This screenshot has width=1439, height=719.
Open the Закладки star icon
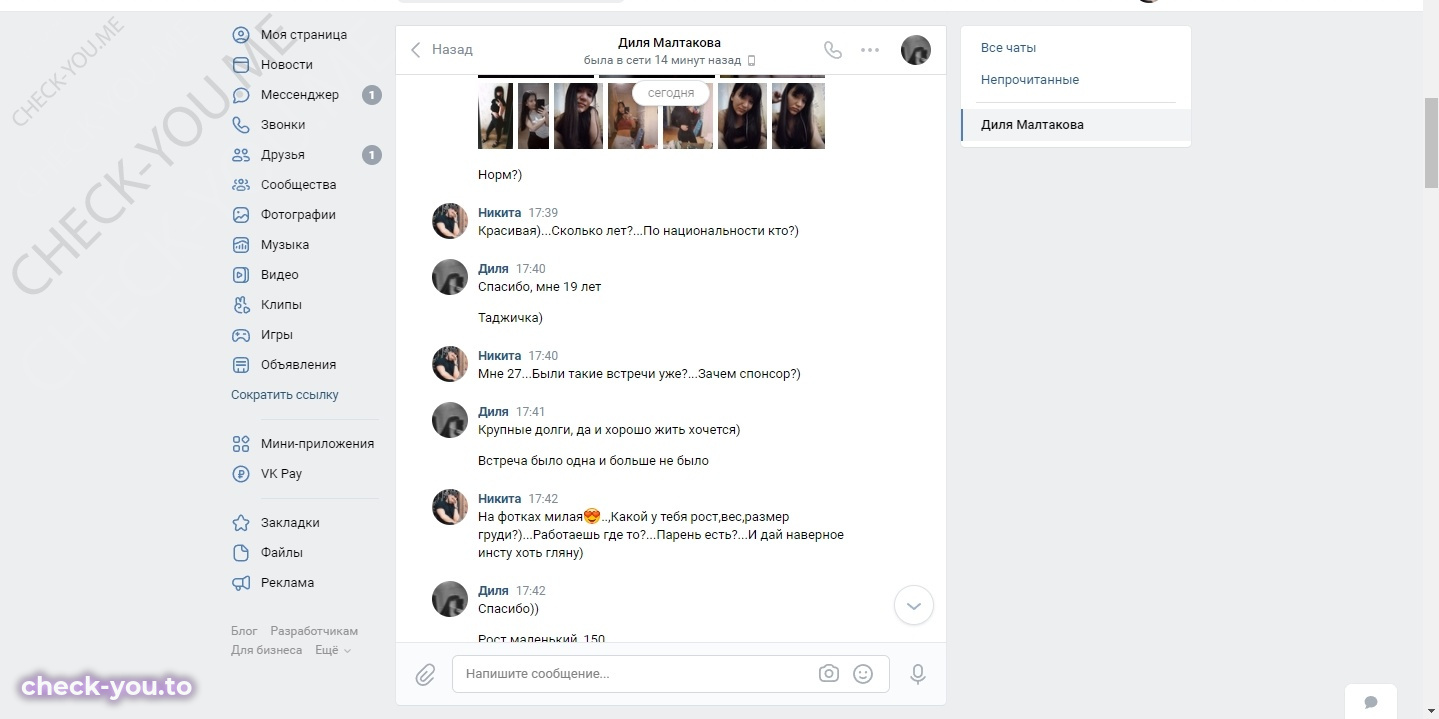coord(241,523)
